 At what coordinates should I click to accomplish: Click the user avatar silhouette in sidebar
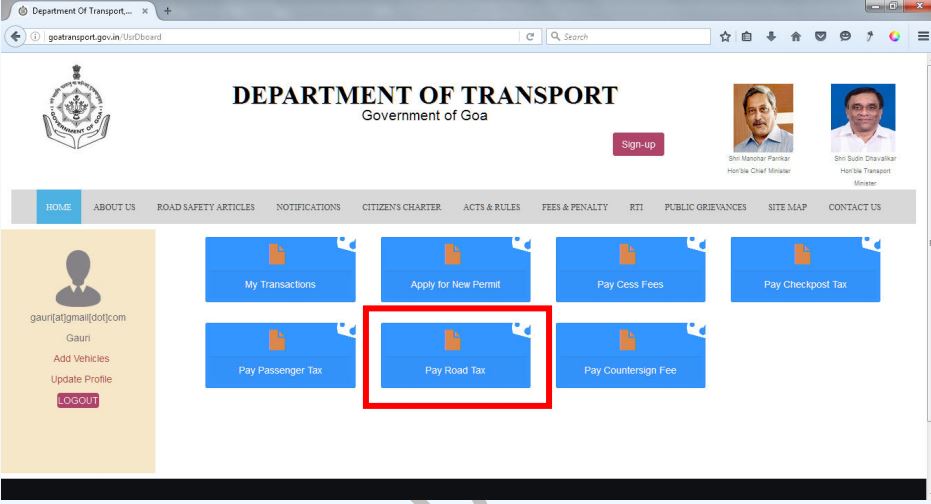[x=78, y=278]
